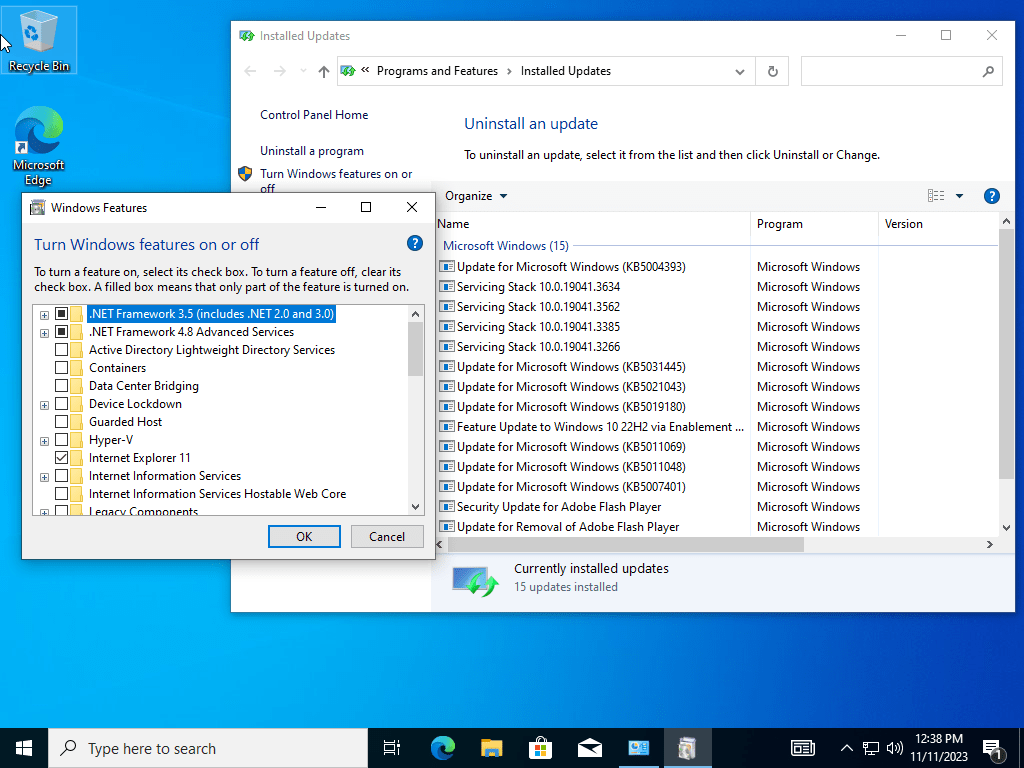
Task: Expand the Hyper-V tree node
Action: (x=44, y=441)
